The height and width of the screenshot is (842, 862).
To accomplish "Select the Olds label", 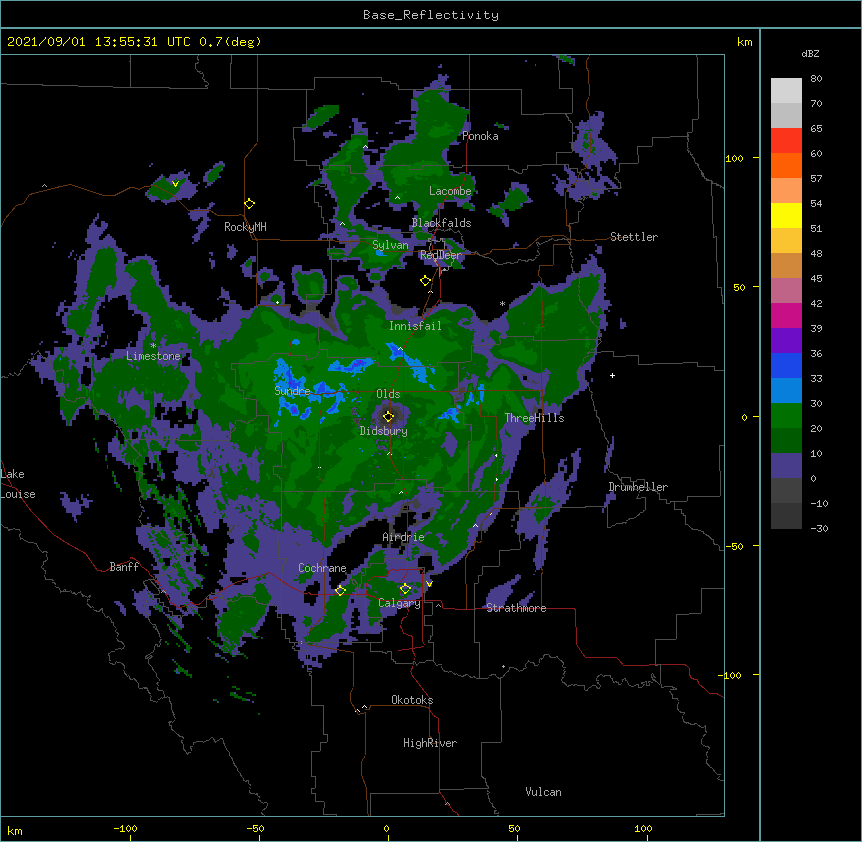I will click(388, 394).
